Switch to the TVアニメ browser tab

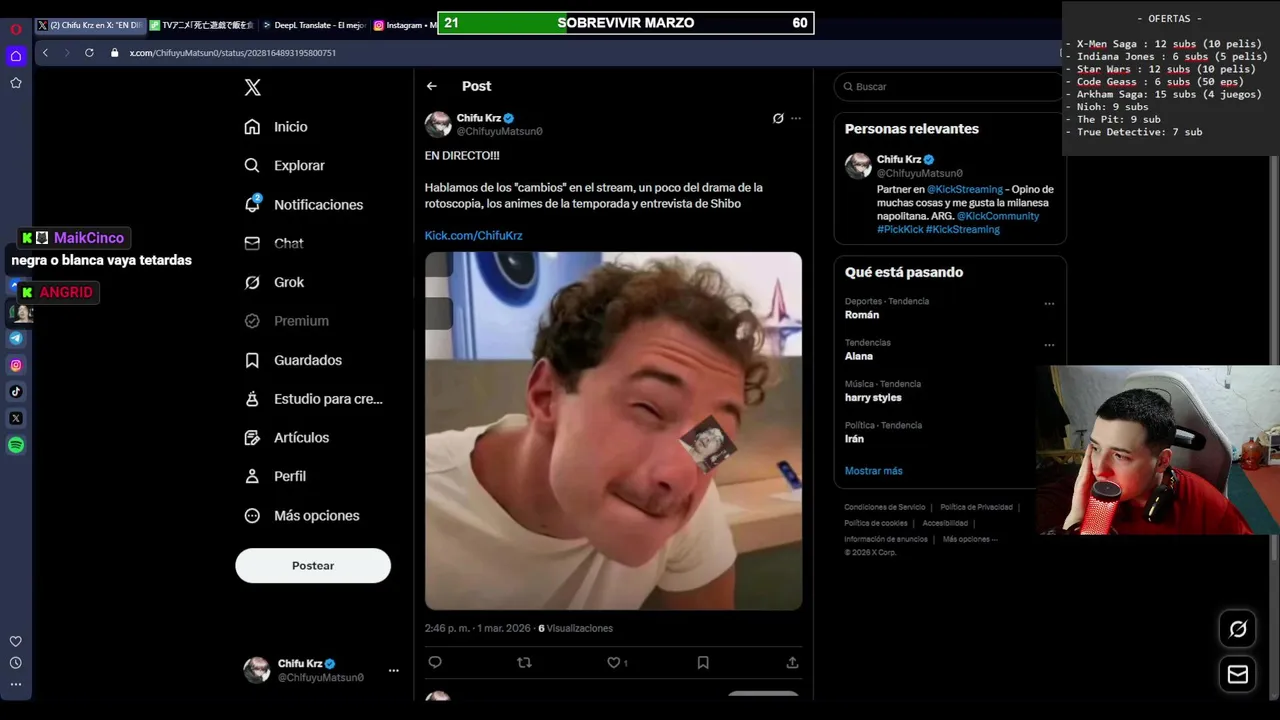pyautogui.click(x=202, y=25)
